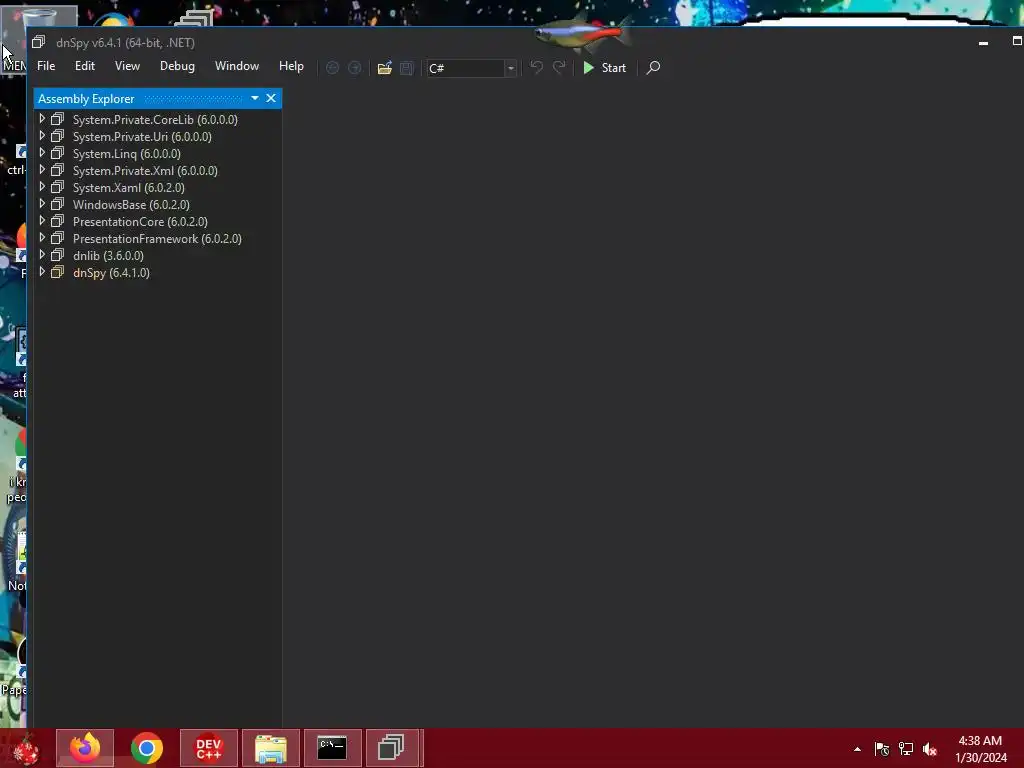The width and height of the screenshot is (1024, 768).
Task: Select the System.Linq assembly icon
Action: 57,153
